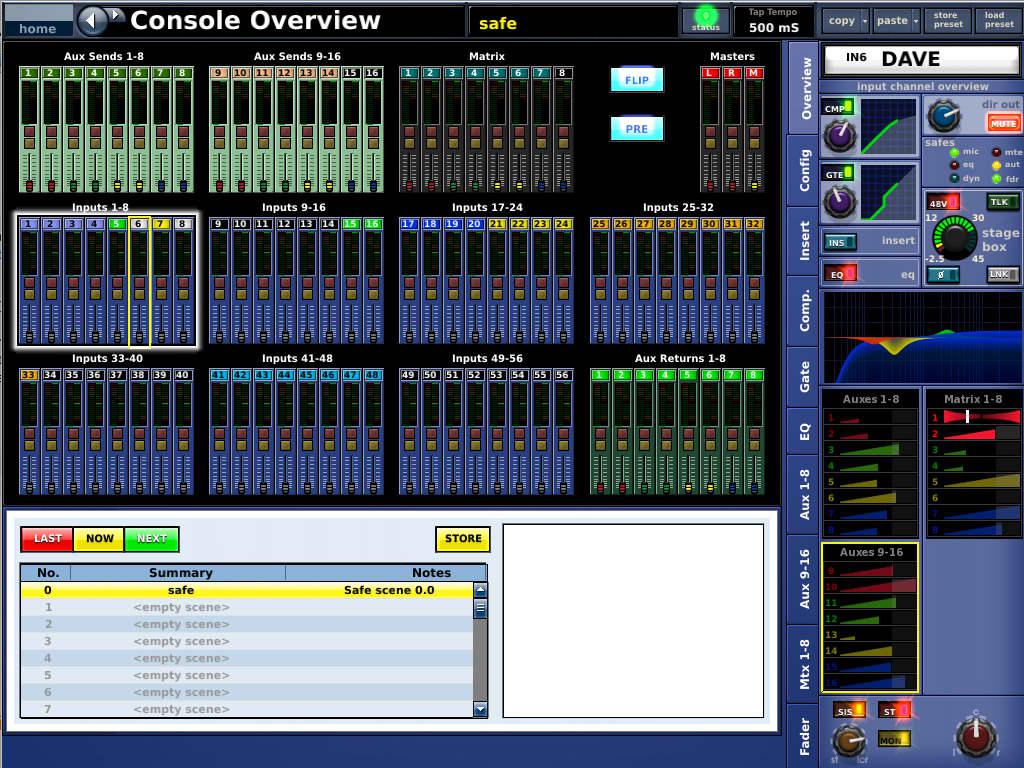Click the load preset button
This screenshot has height=768, width=1024.
999,20
